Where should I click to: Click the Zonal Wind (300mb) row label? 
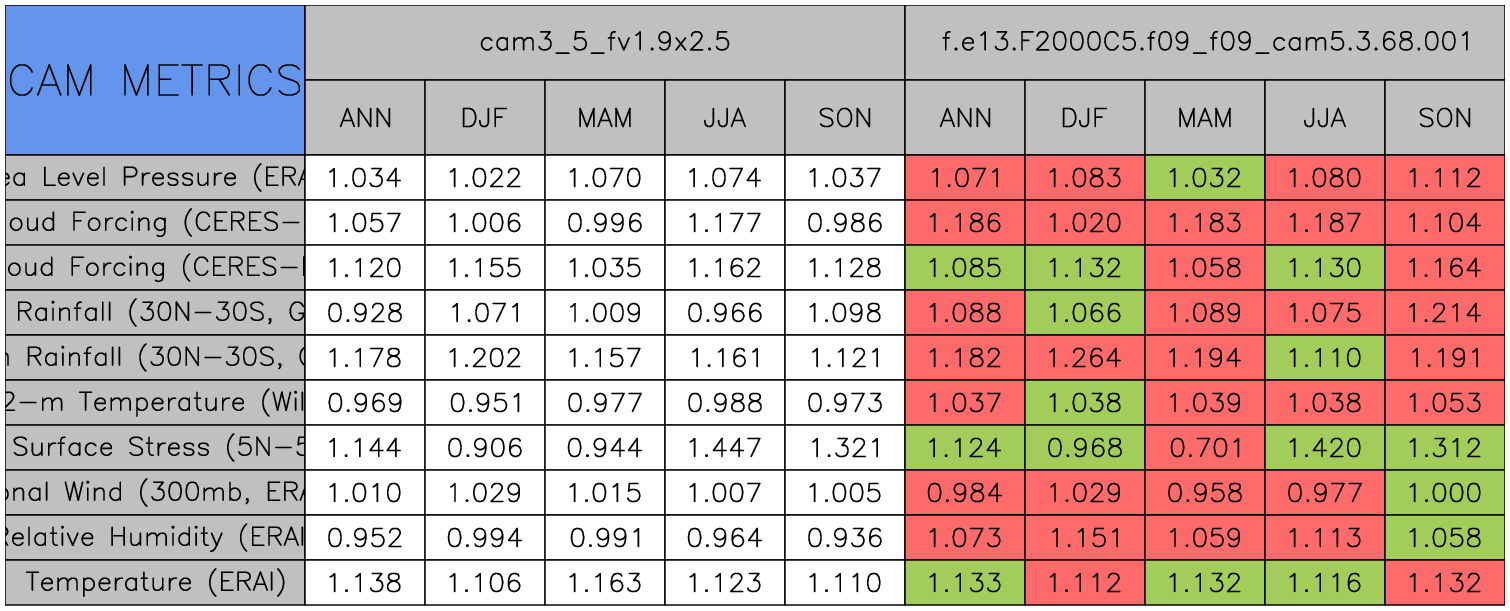click(155, 492)
